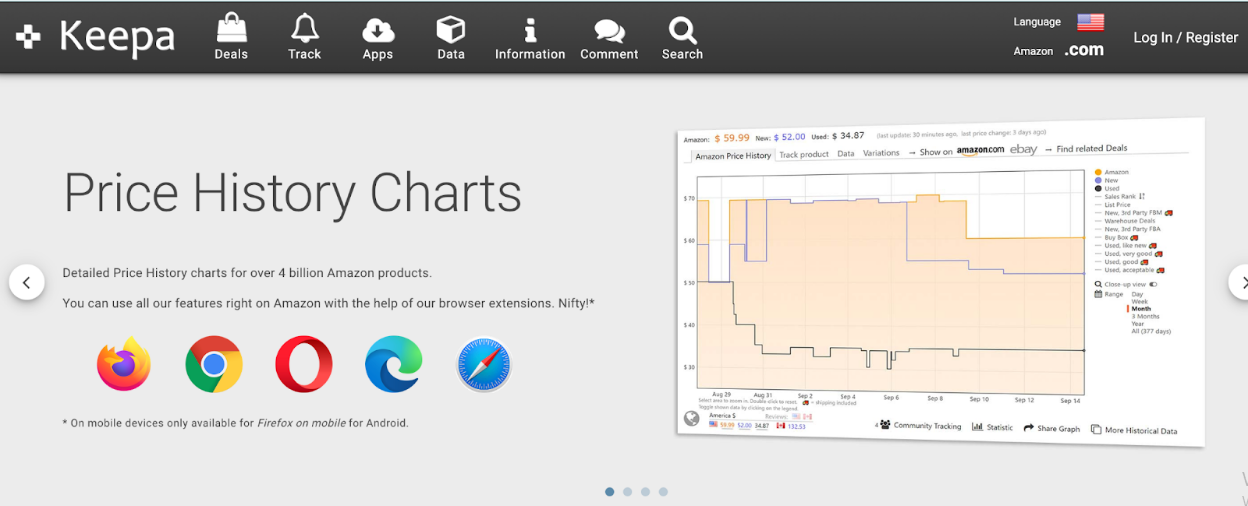Set chart range to 3 Months
1248x506 pixels.
[x=1145, y=316]
